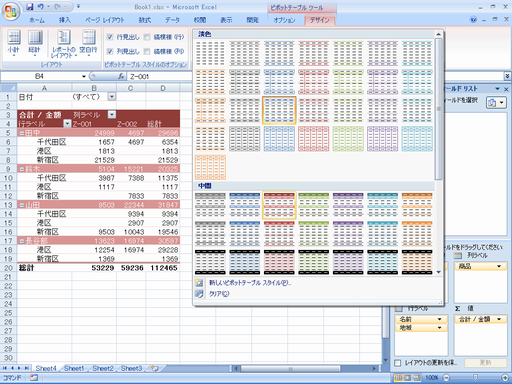Uncheck the 行見出し row headers checkbox

[x=110, y=37]
